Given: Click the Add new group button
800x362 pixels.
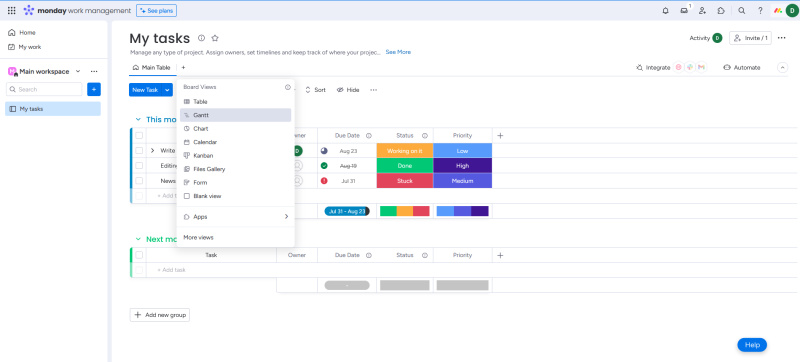Looking at the screenshot, I should pyautogui.click(x=160, y=315).
